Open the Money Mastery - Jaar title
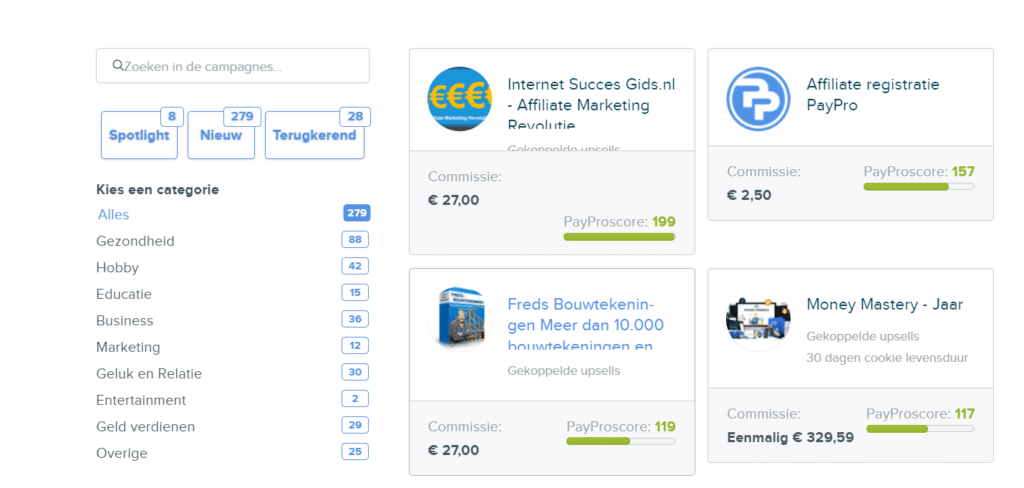1024x488 pixels. (x=885, y=304)
